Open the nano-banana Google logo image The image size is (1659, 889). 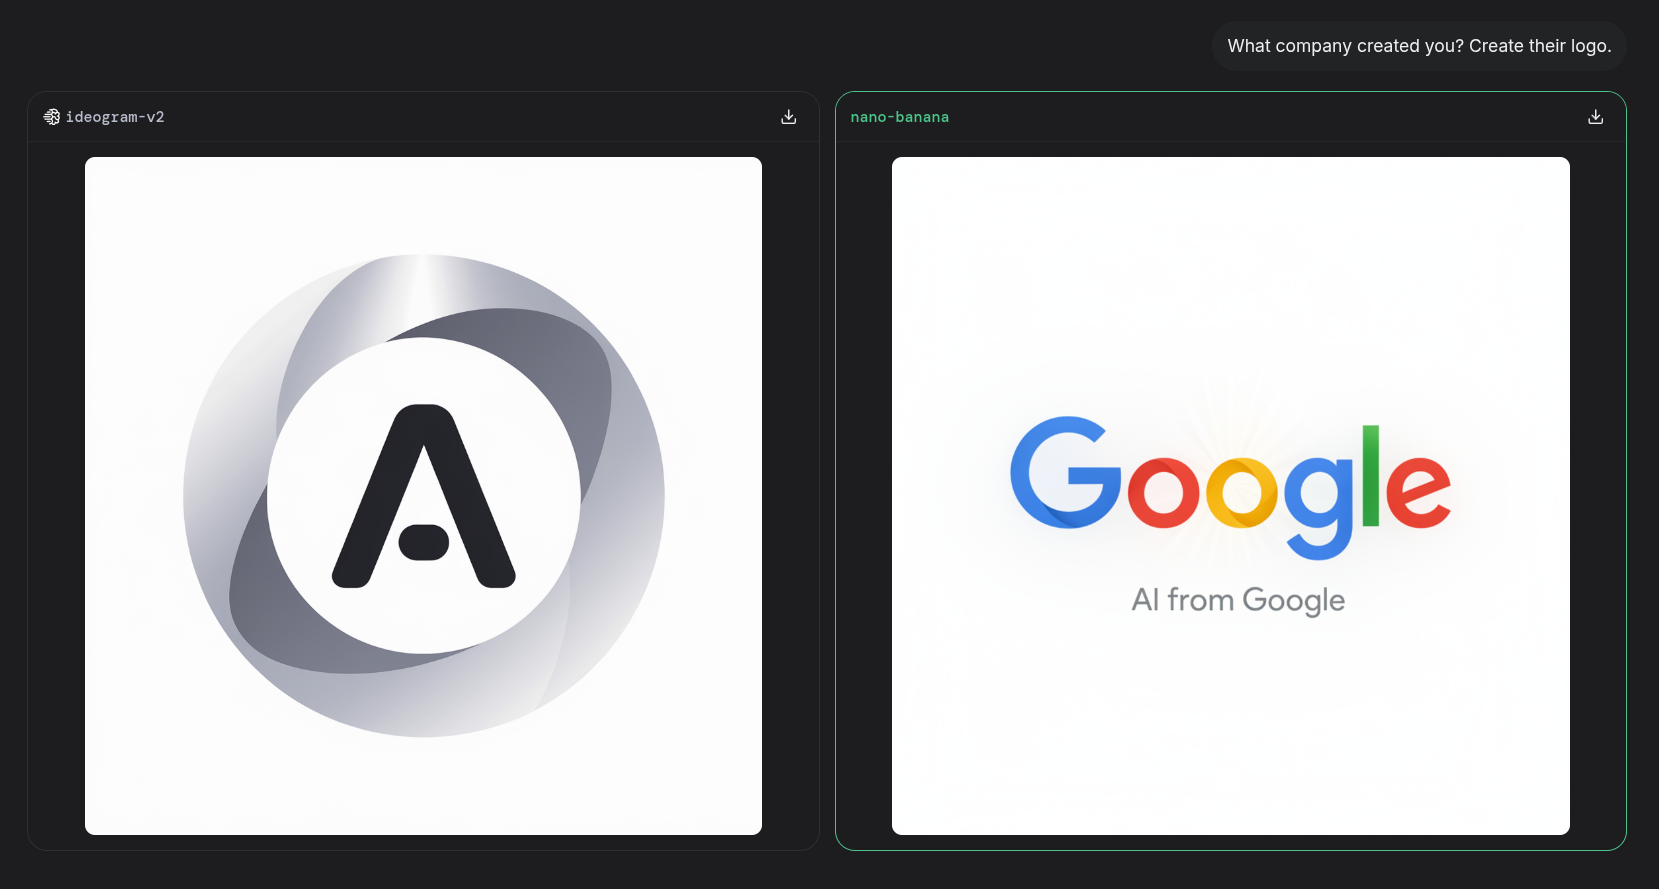pyautogui.click(x=1231, y=496)
